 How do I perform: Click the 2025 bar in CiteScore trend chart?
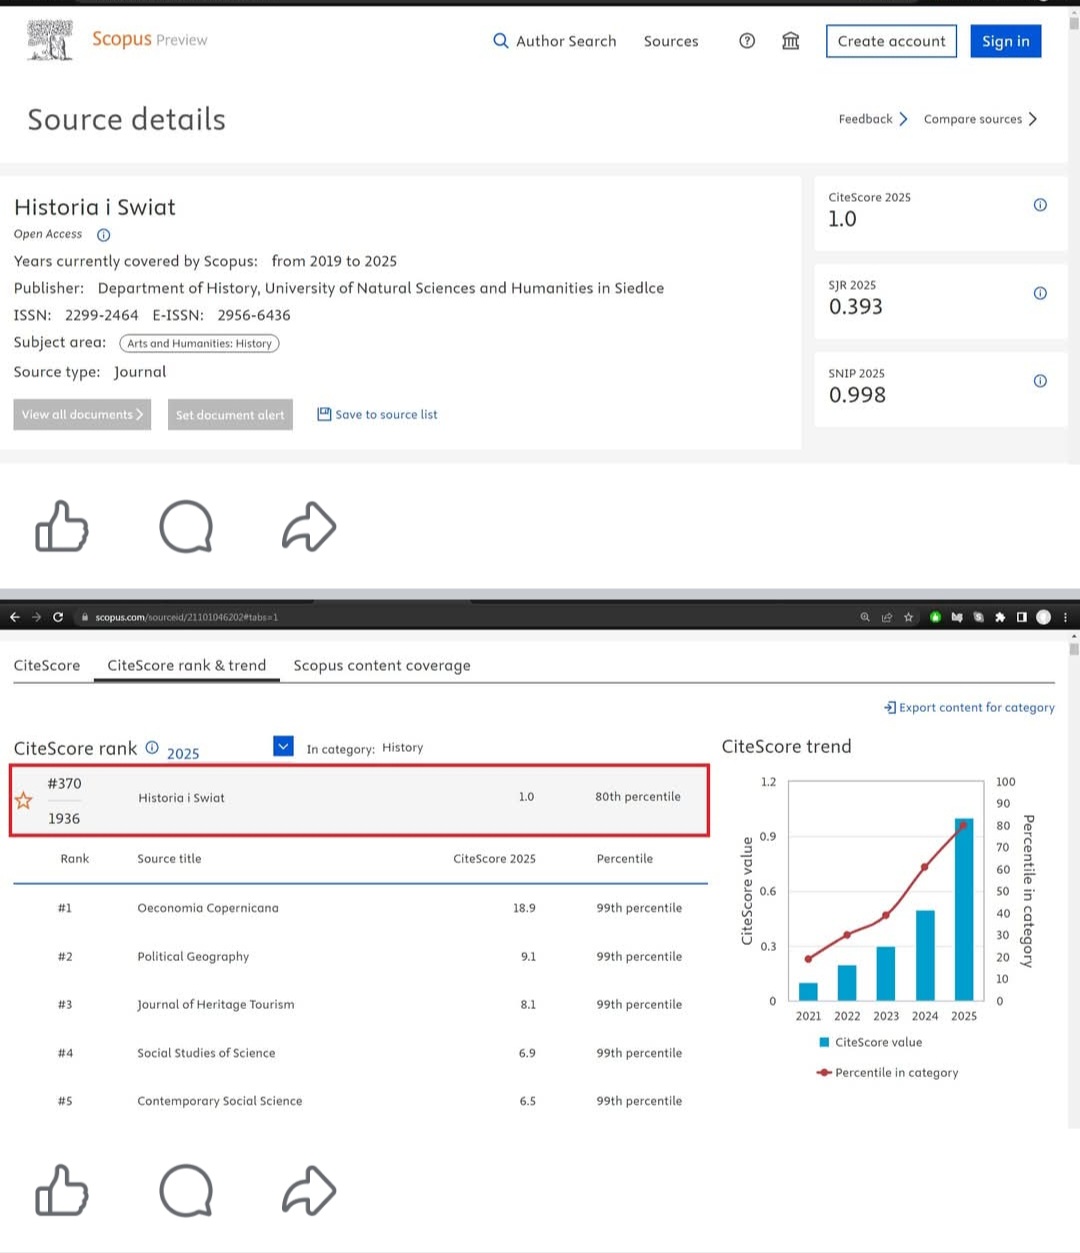click(964, 909)
